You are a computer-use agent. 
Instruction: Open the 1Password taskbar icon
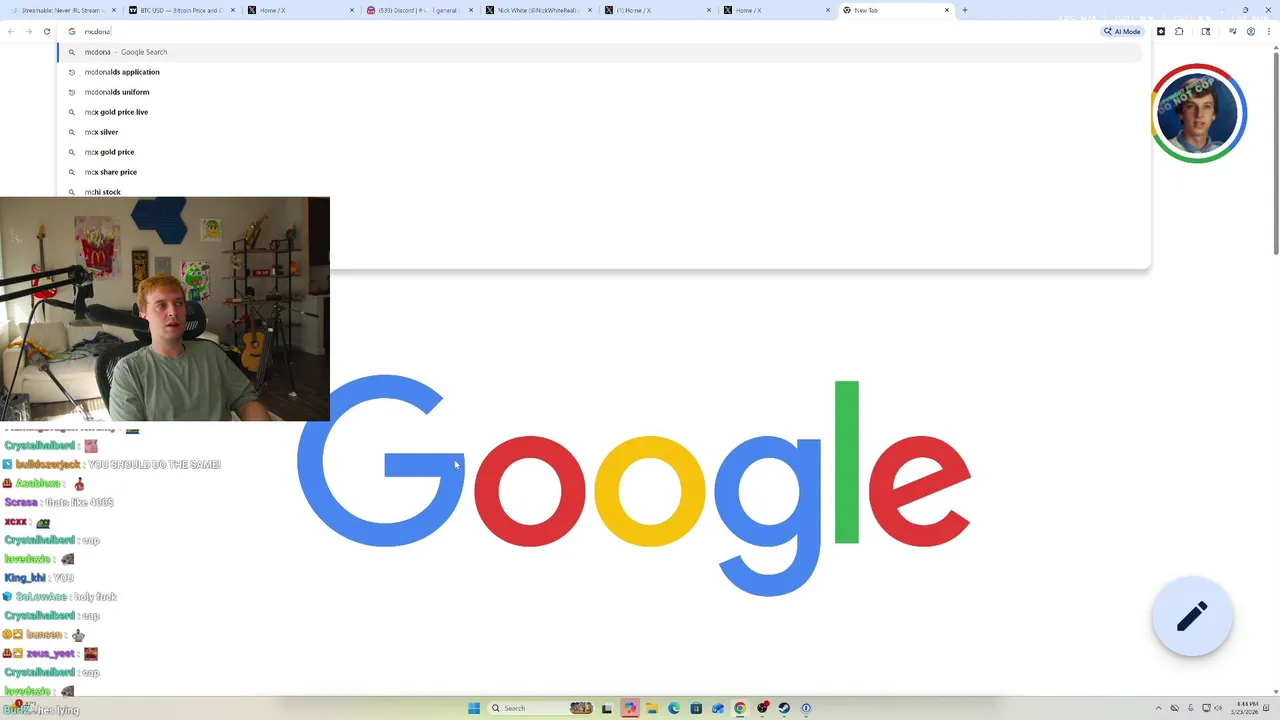806,708
